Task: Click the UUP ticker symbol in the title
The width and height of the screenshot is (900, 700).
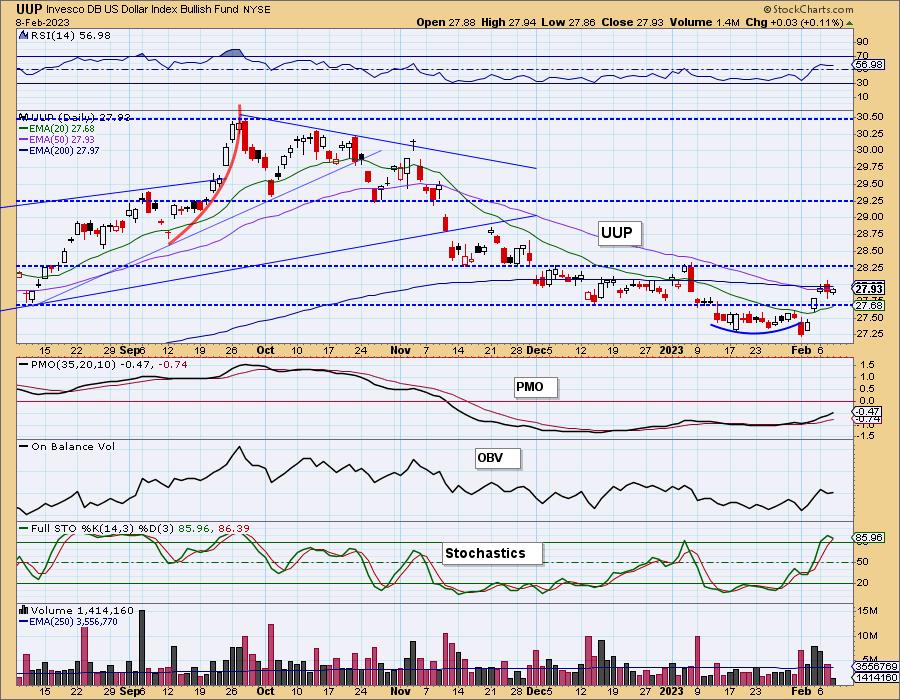Action: [30, 9]
